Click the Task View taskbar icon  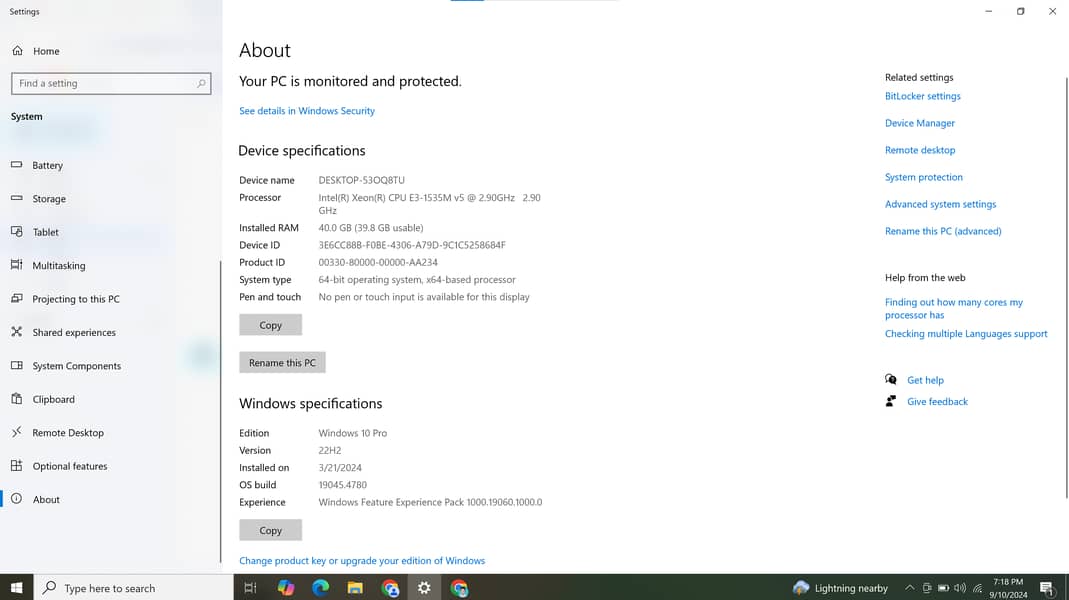pos(250,588)
